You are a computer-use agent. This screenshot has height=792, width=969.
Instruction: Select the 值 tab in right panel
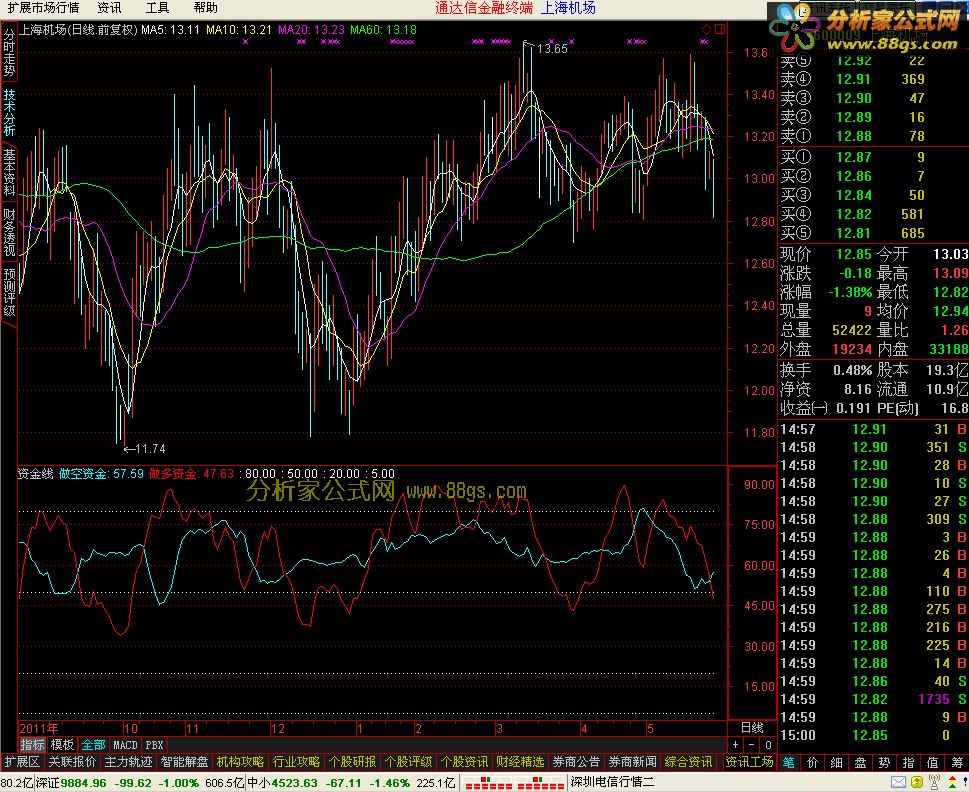click(x=933, y=763)
